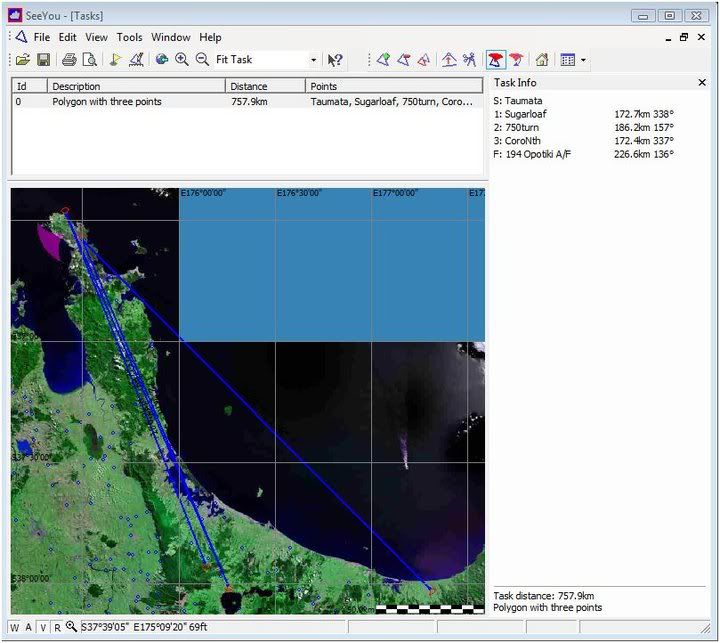Click the Open file folder icon

[x=22, y=60]
